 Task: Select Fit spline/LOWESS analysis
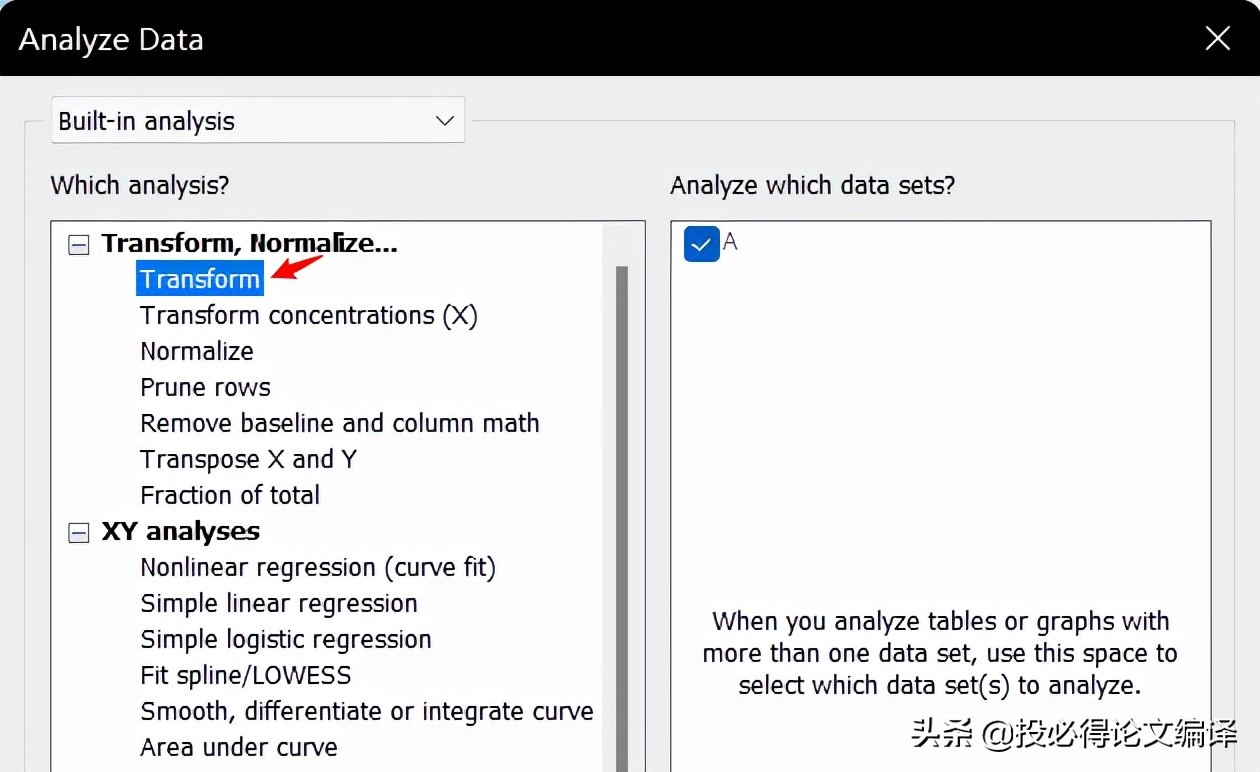click(x=245, y=675)
